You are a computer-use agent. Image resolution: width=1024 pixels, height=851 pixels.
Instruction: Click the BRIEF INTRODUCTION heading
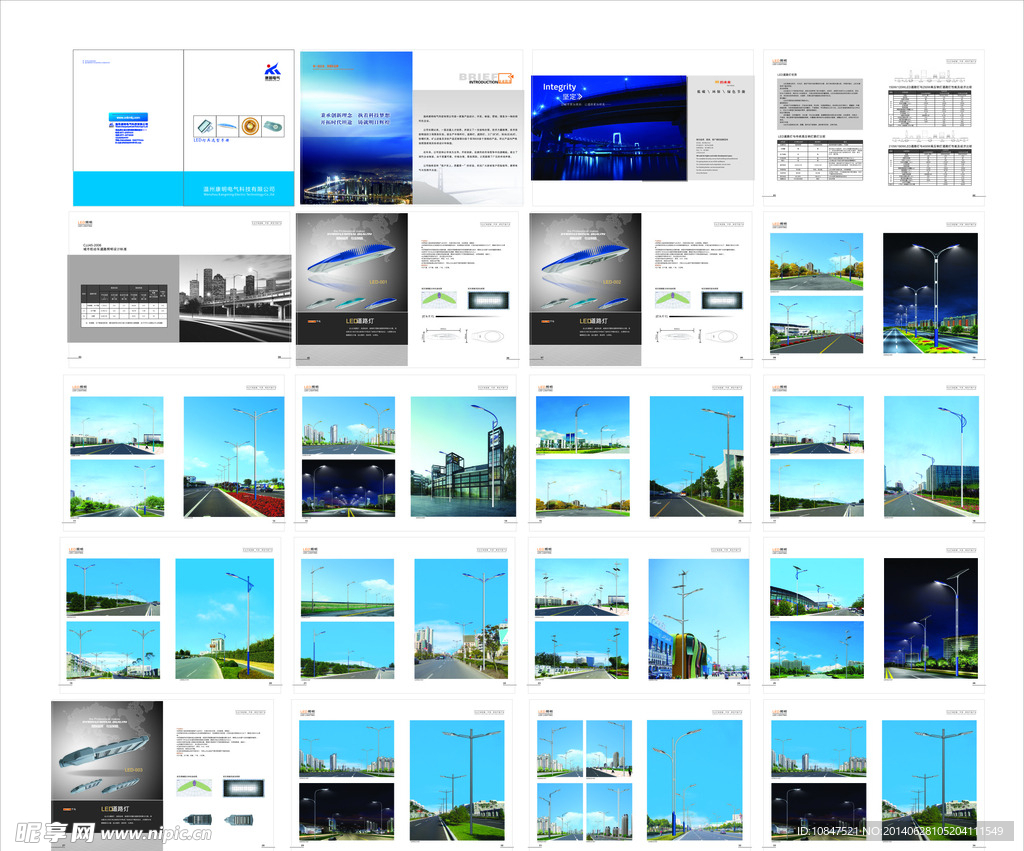486,78
